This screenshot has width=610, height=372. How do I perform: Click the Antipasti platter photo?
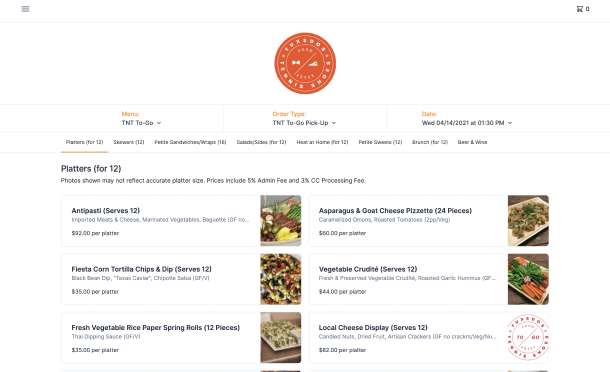tap(280, 221)
